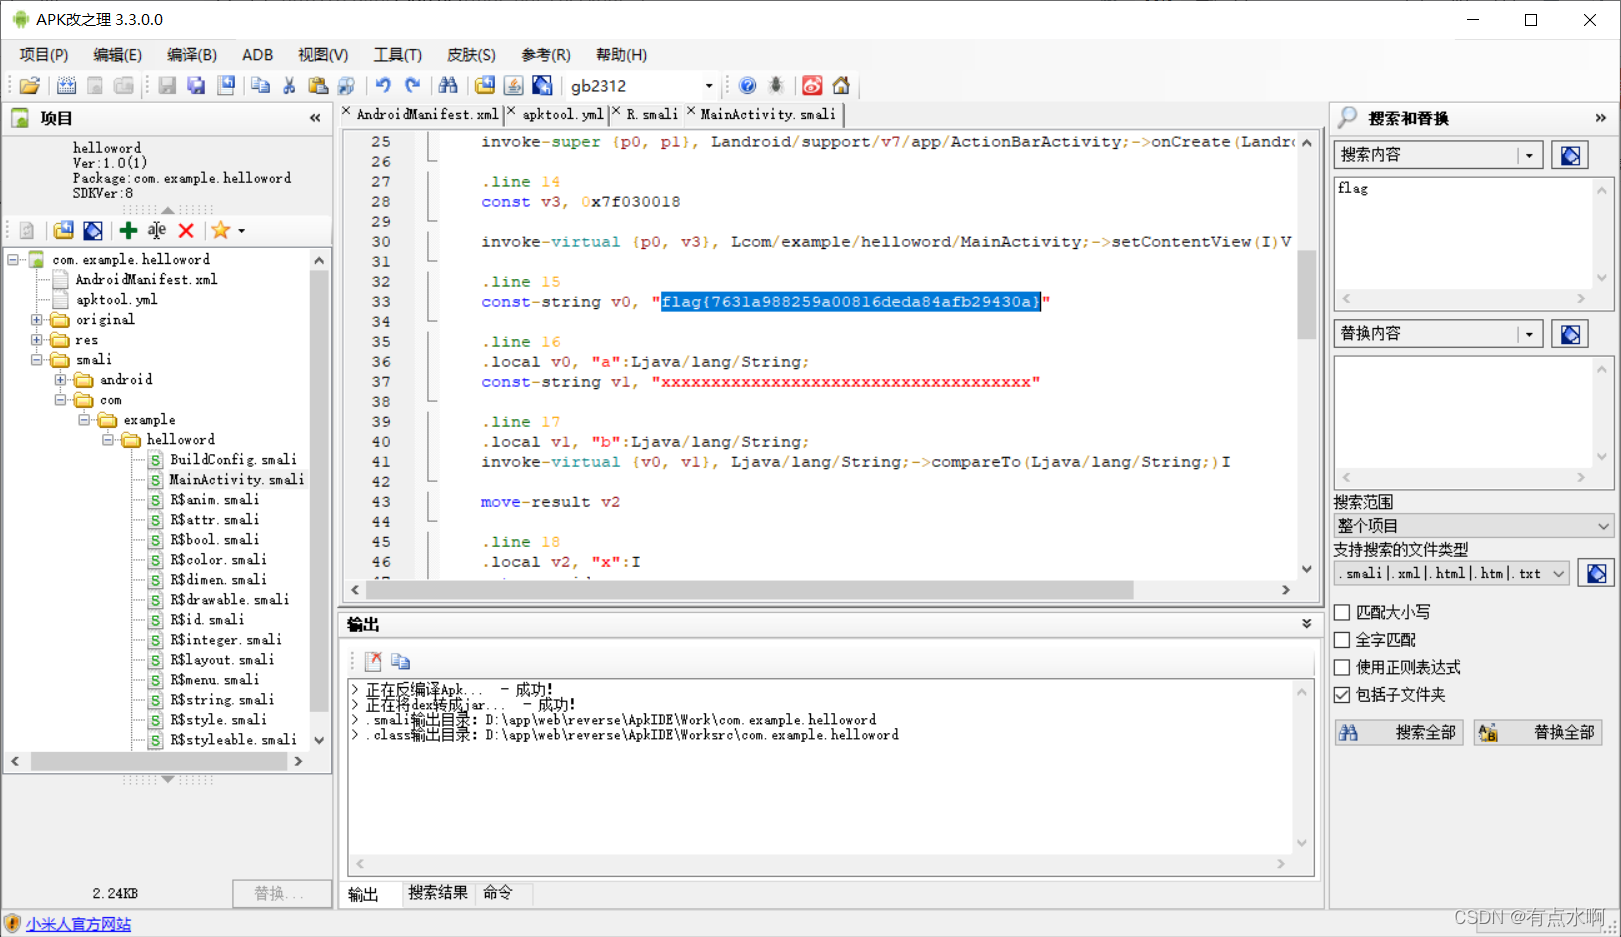Open the Weibo red icon
1621x937 pixels.
coord(812,86)
